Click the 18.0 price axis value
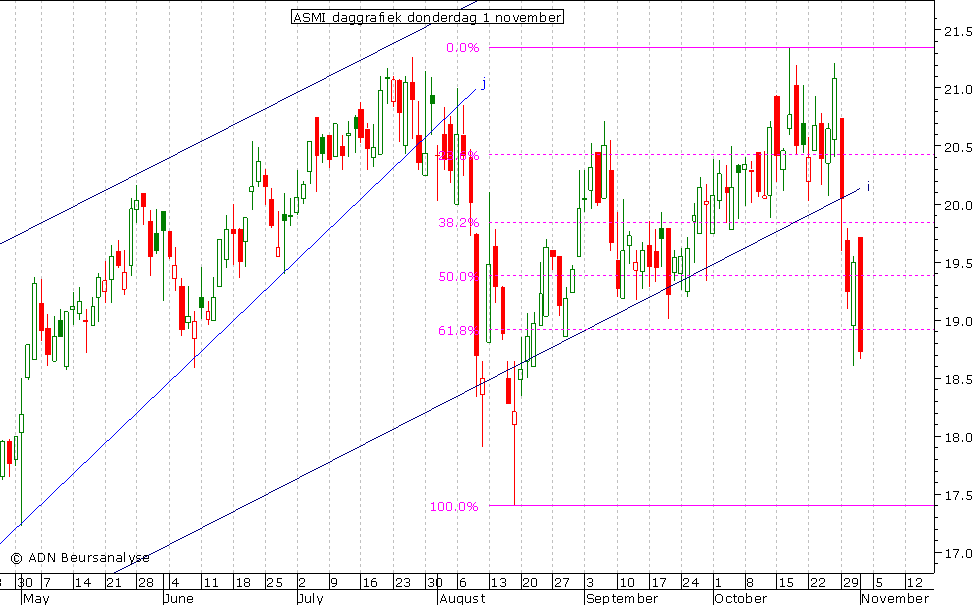 (x=958, y=438)
